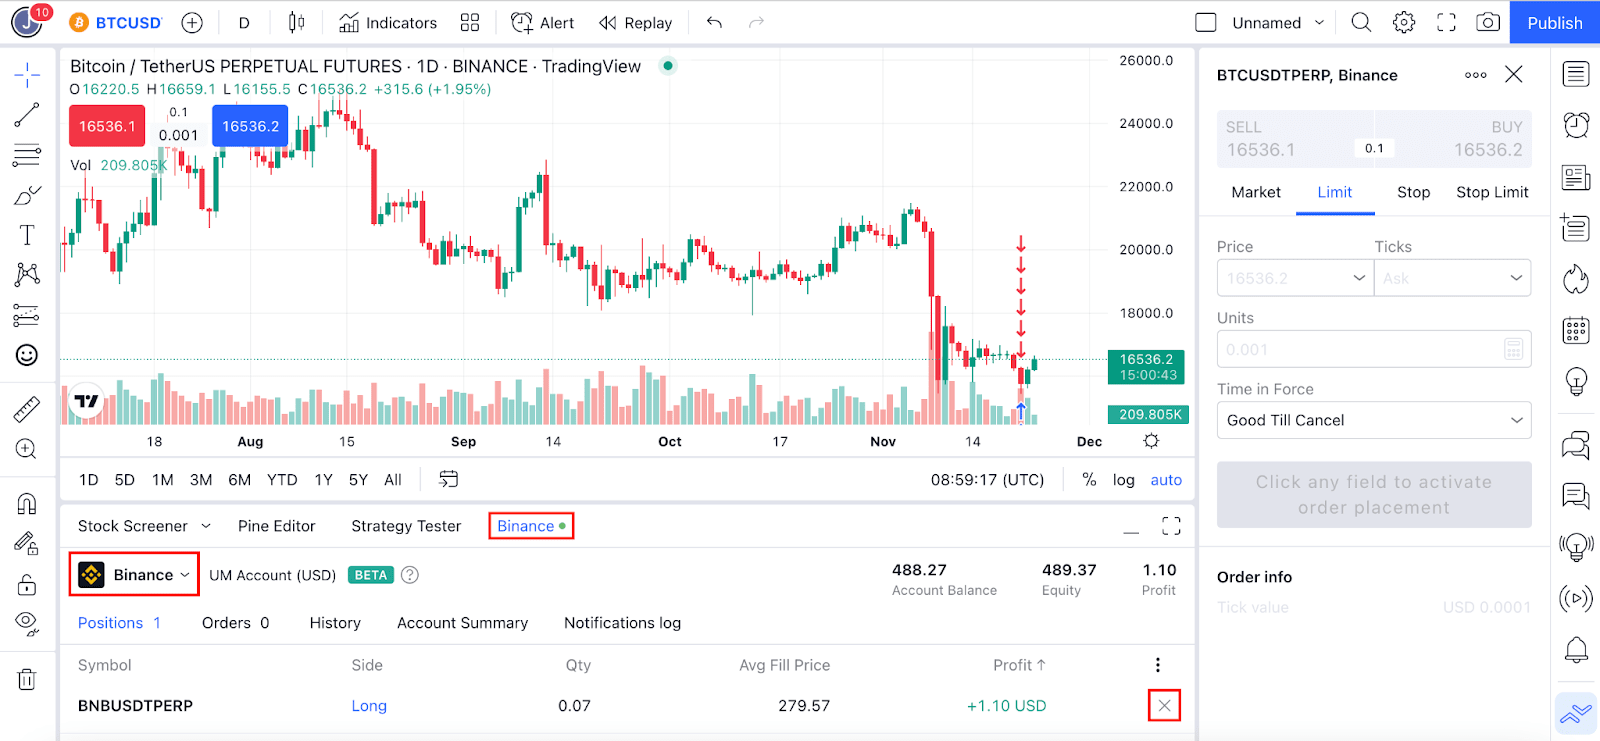Screen dimensions: 1600x741
Task: Publish the chart idea
Action: click(x=1555, y=22)
